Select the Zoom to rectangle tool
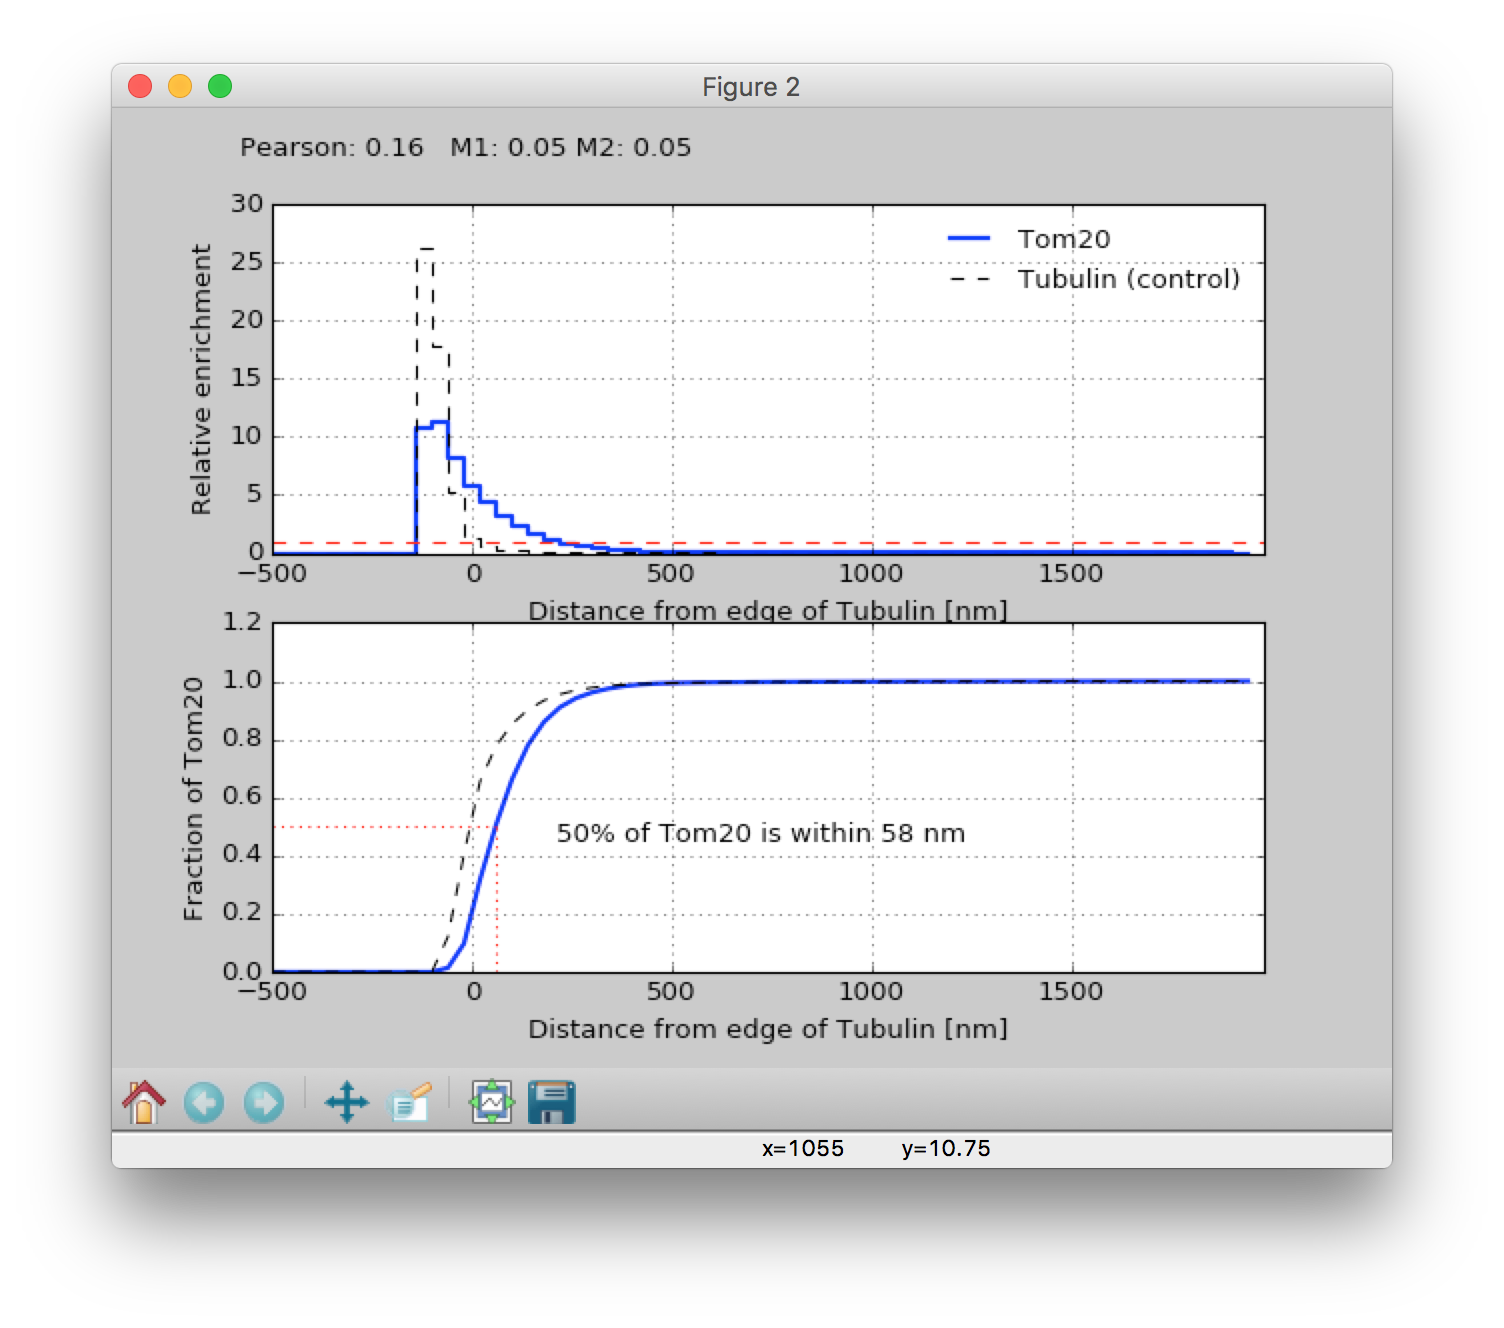 pos(409,1102)
